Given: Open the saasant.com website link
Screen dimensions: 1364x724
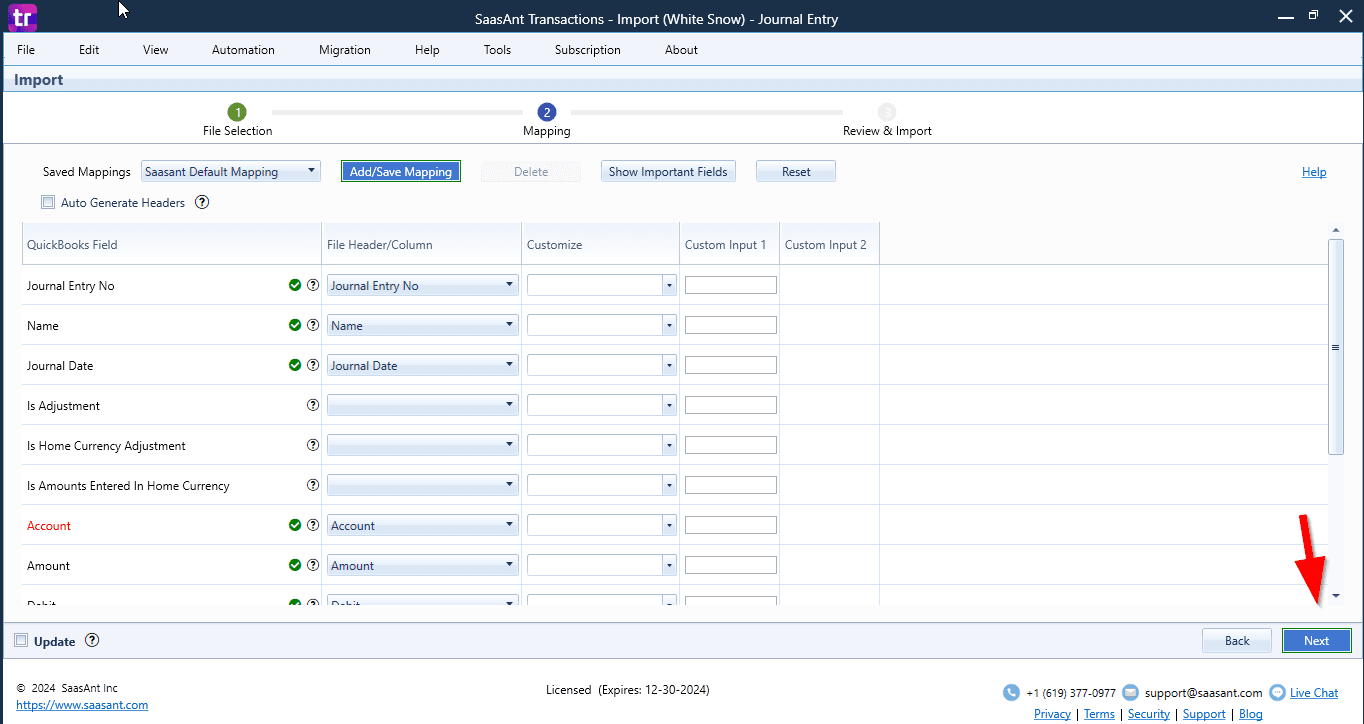Looking at the screenshot, I should (82, 705).
